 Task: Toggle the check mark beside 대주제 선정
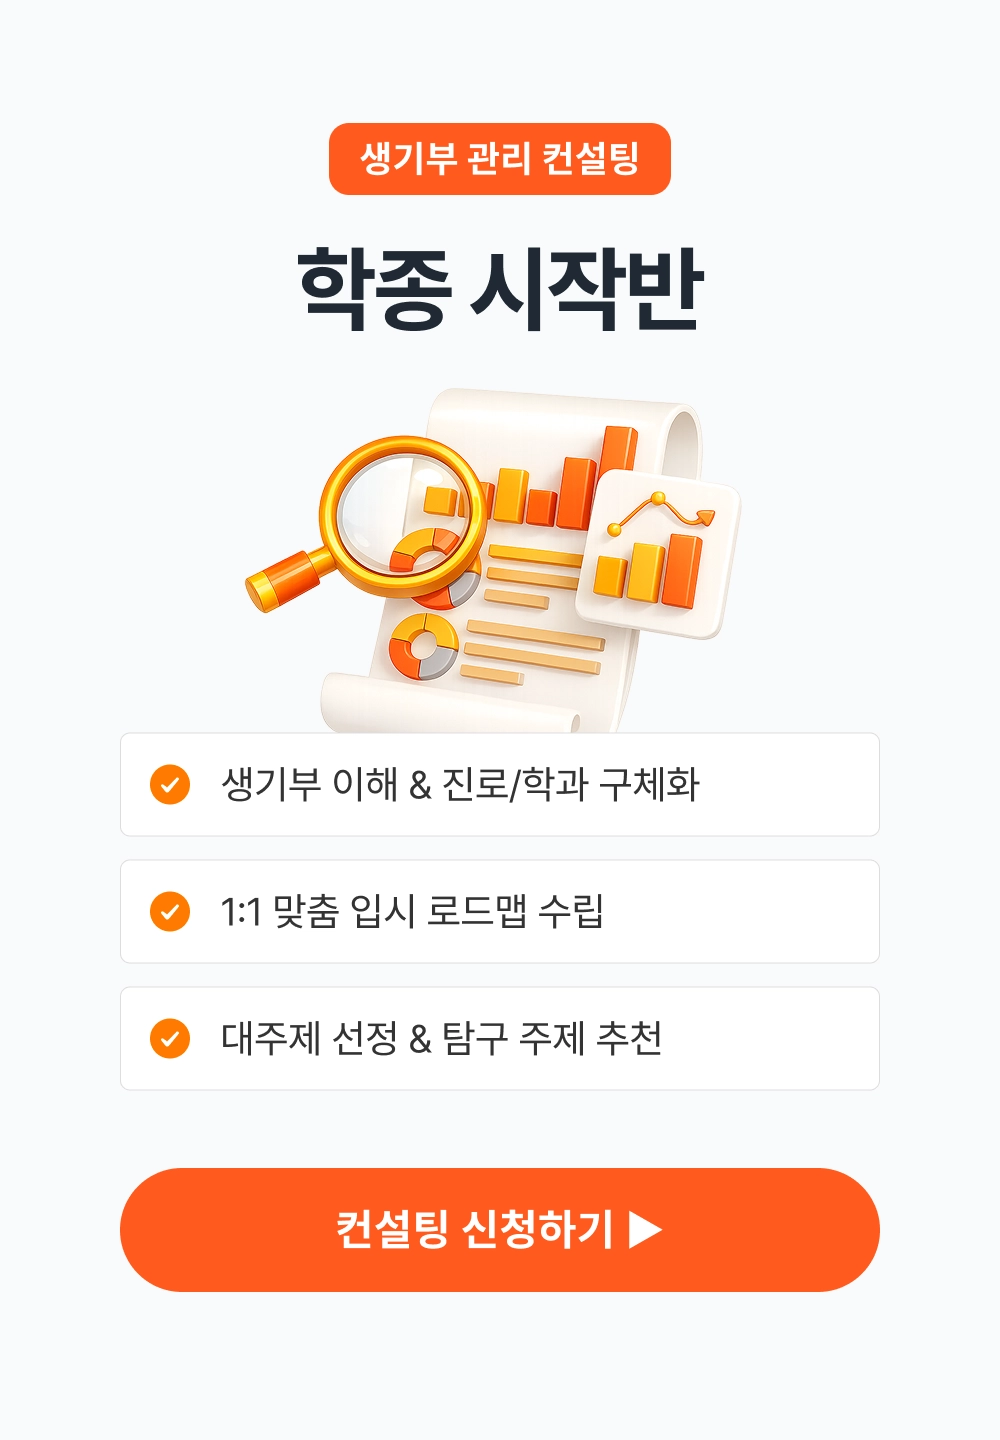pos(170,1039)
